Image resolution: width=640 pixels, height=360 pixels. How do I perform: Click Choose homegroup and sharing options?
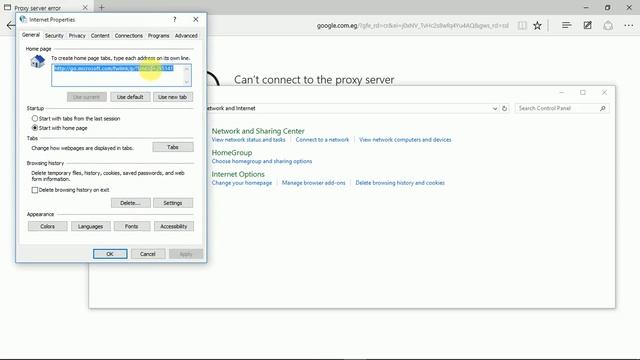click(262, 161)
